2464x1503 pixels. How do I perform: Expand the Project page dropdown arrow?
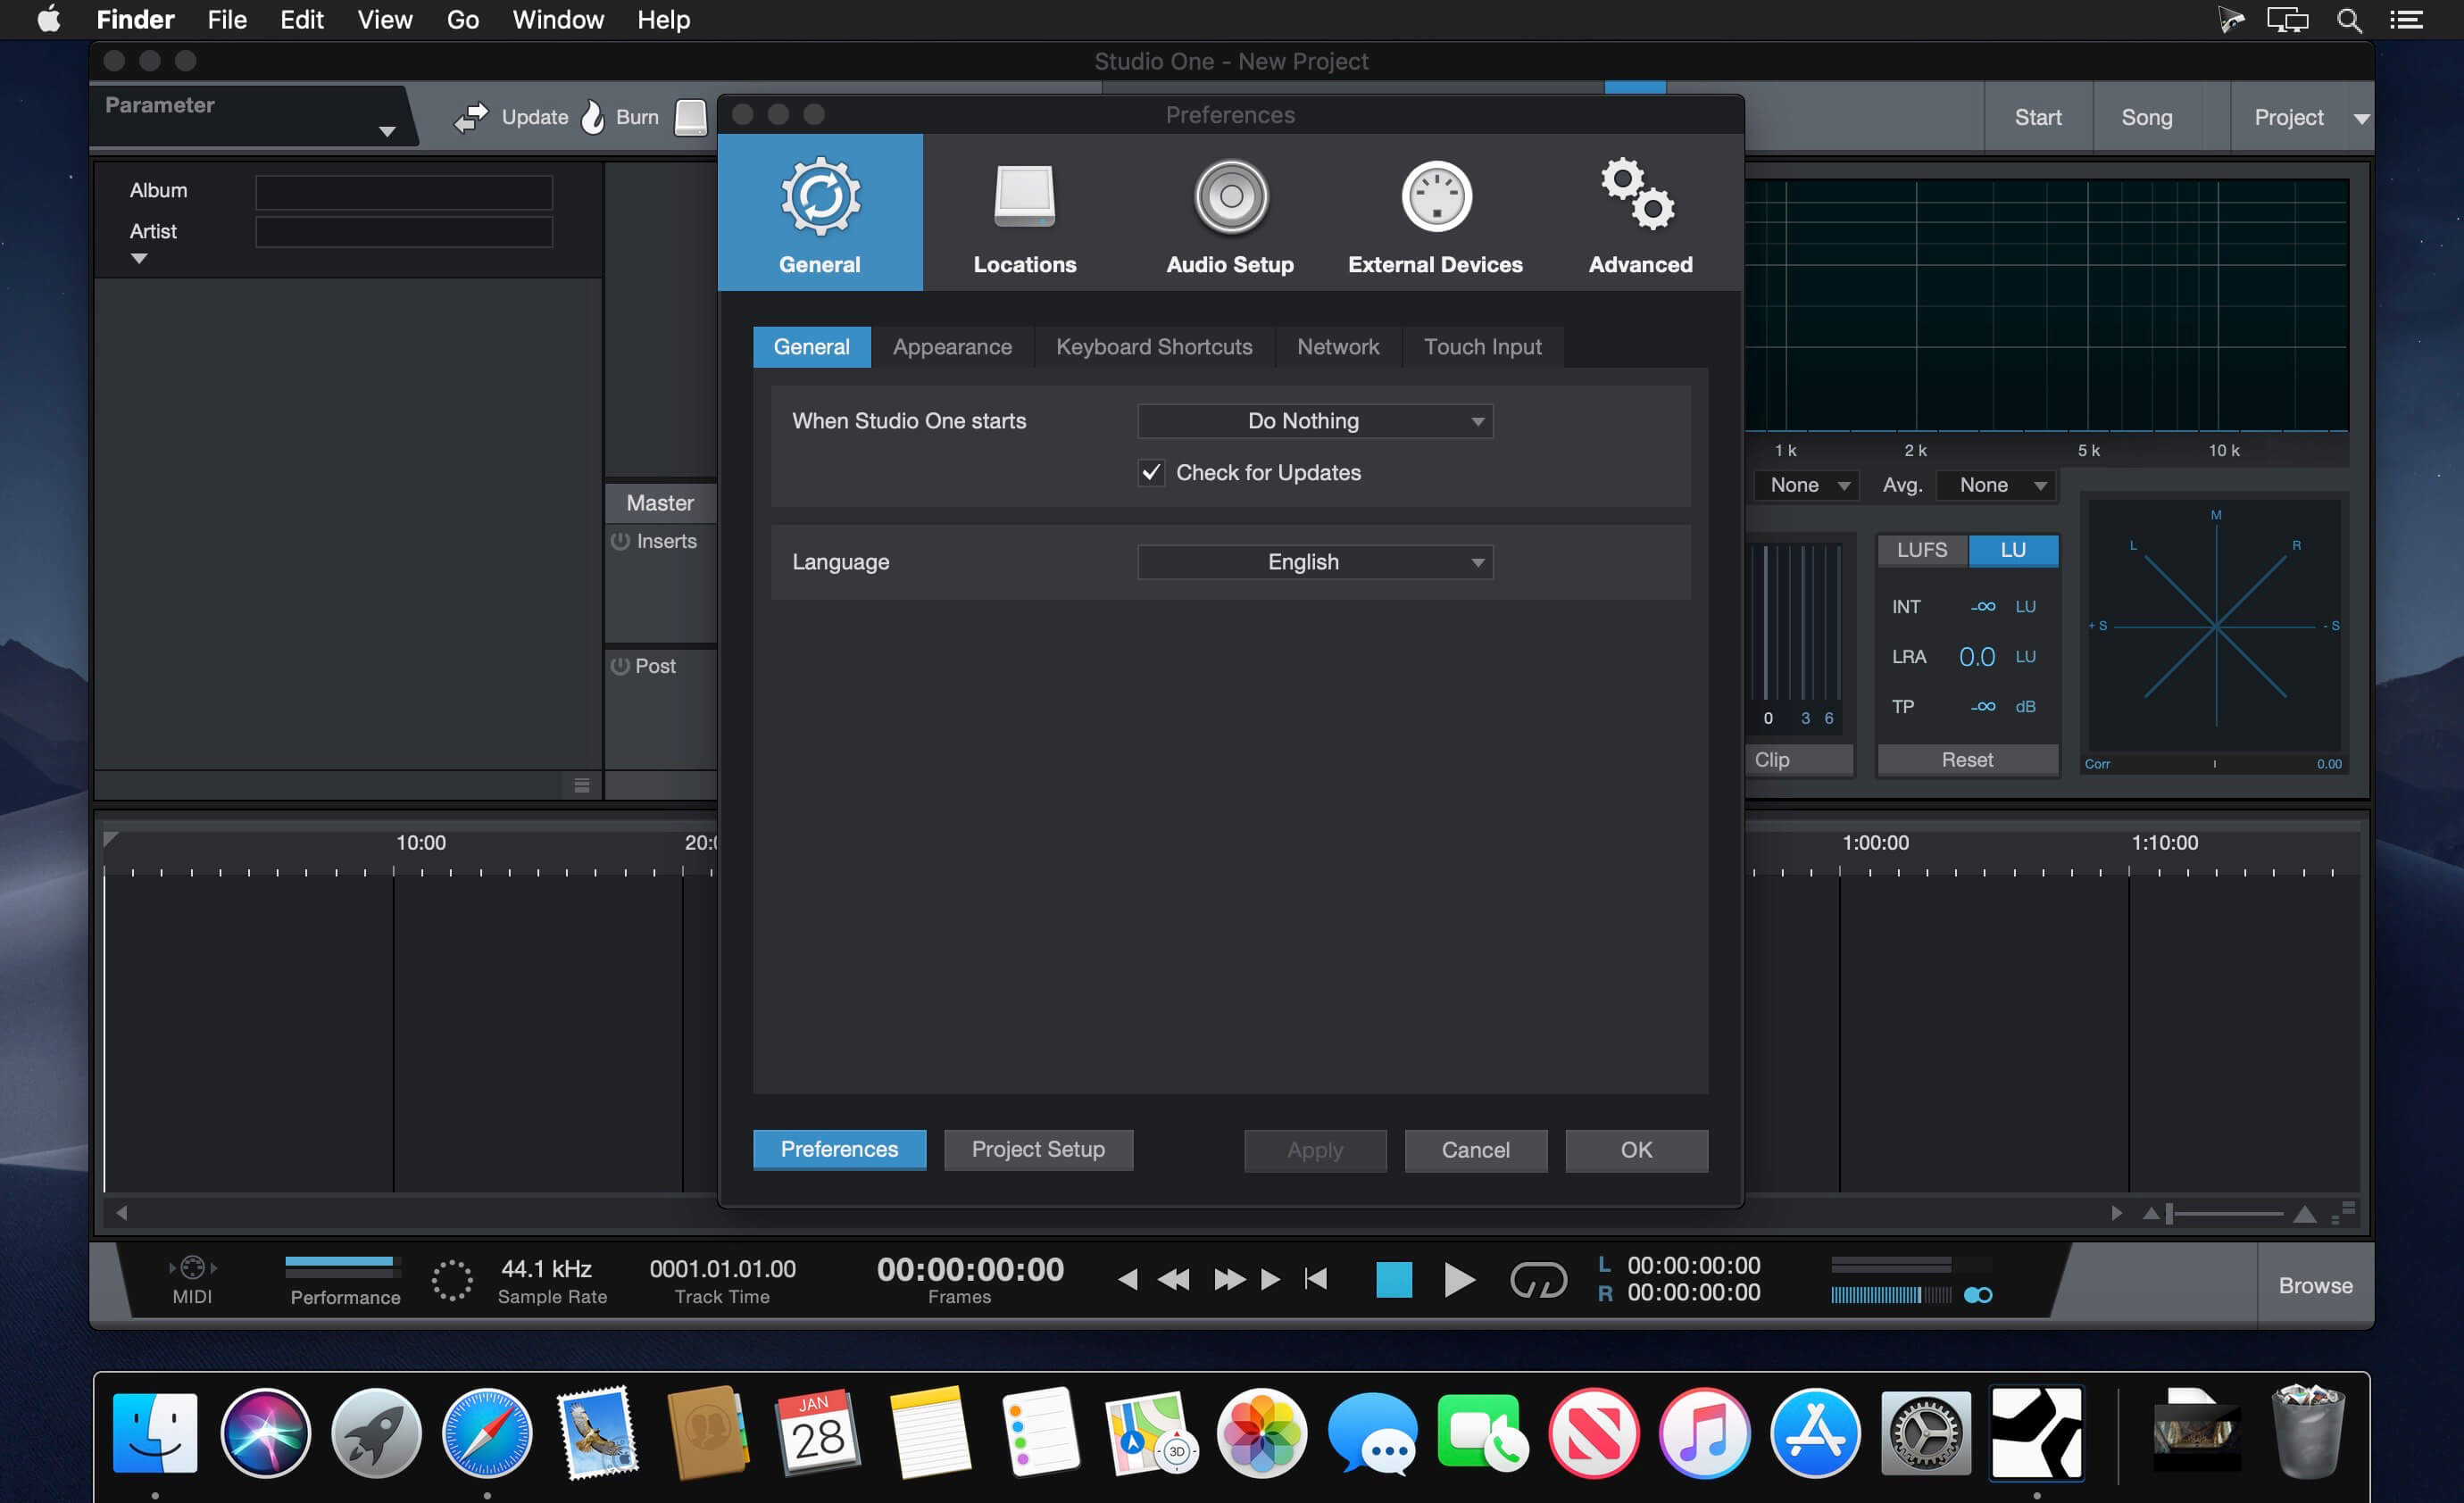tap(2361, 119)
